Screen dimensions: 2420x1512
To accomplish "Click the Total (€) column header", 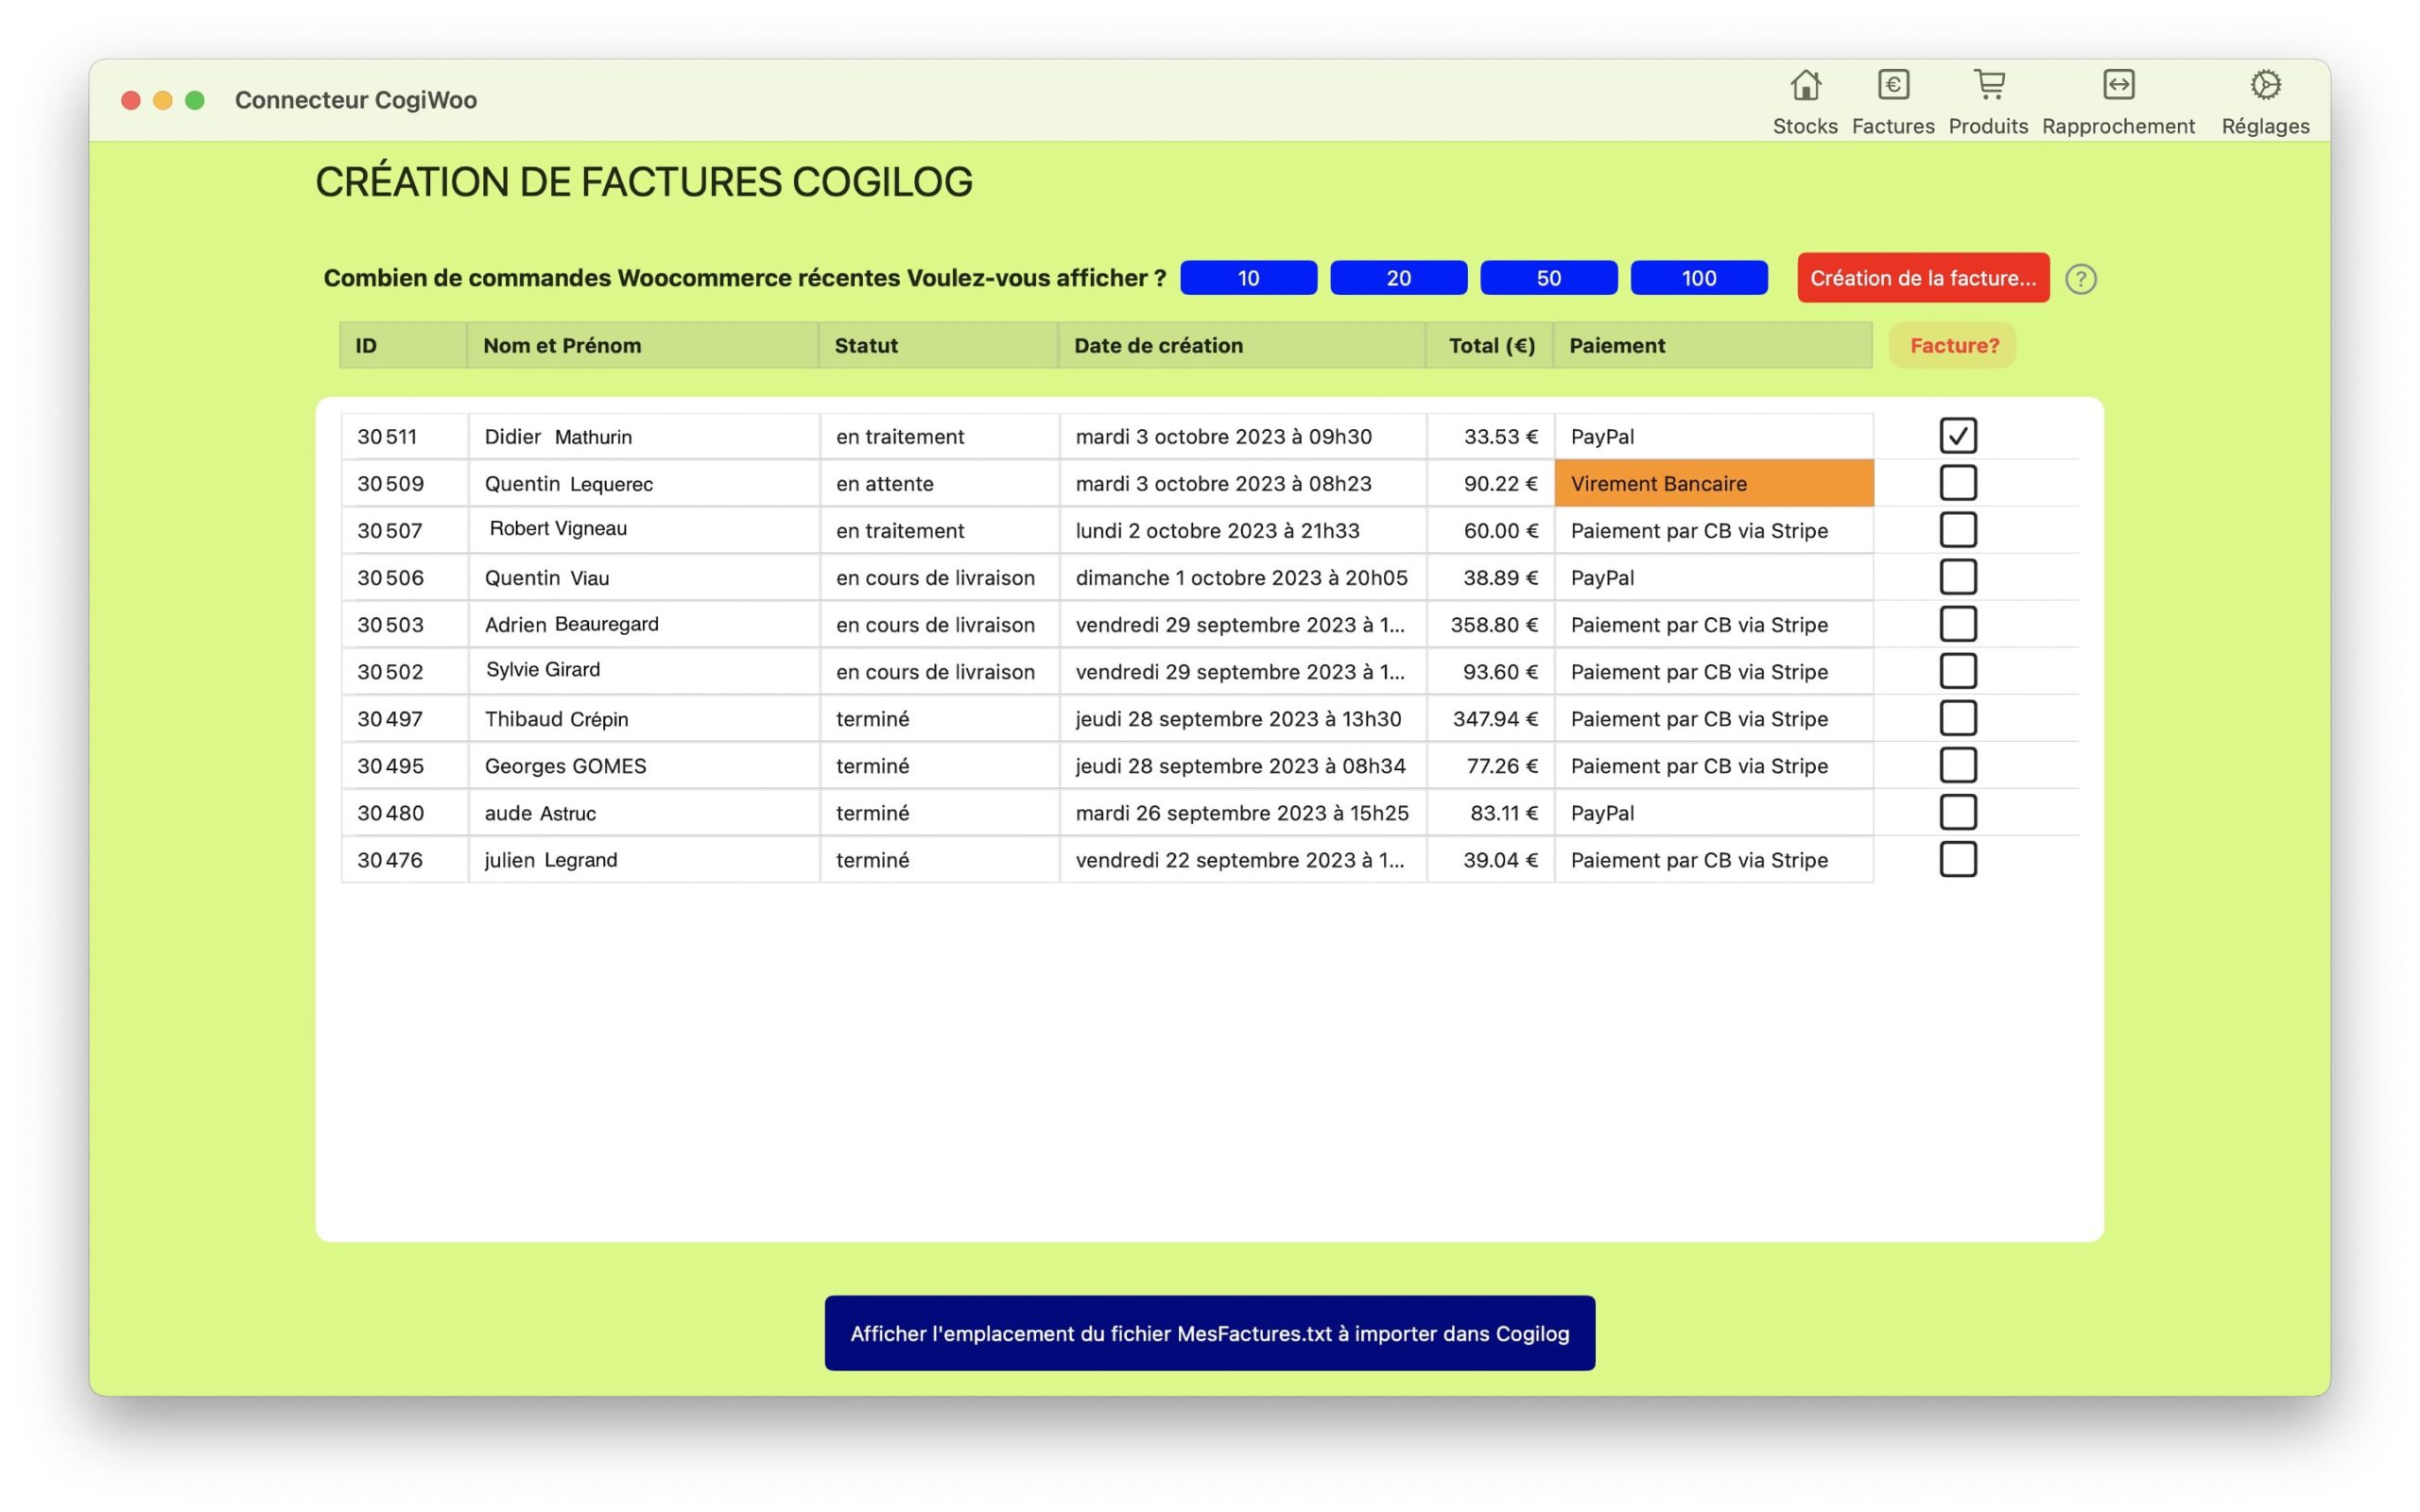I will (x=1490, y=345).
